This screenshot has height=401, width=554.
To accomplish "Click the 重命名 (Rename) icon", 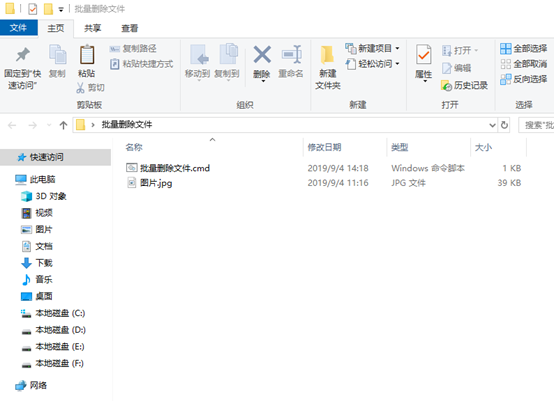I will 291,54.
